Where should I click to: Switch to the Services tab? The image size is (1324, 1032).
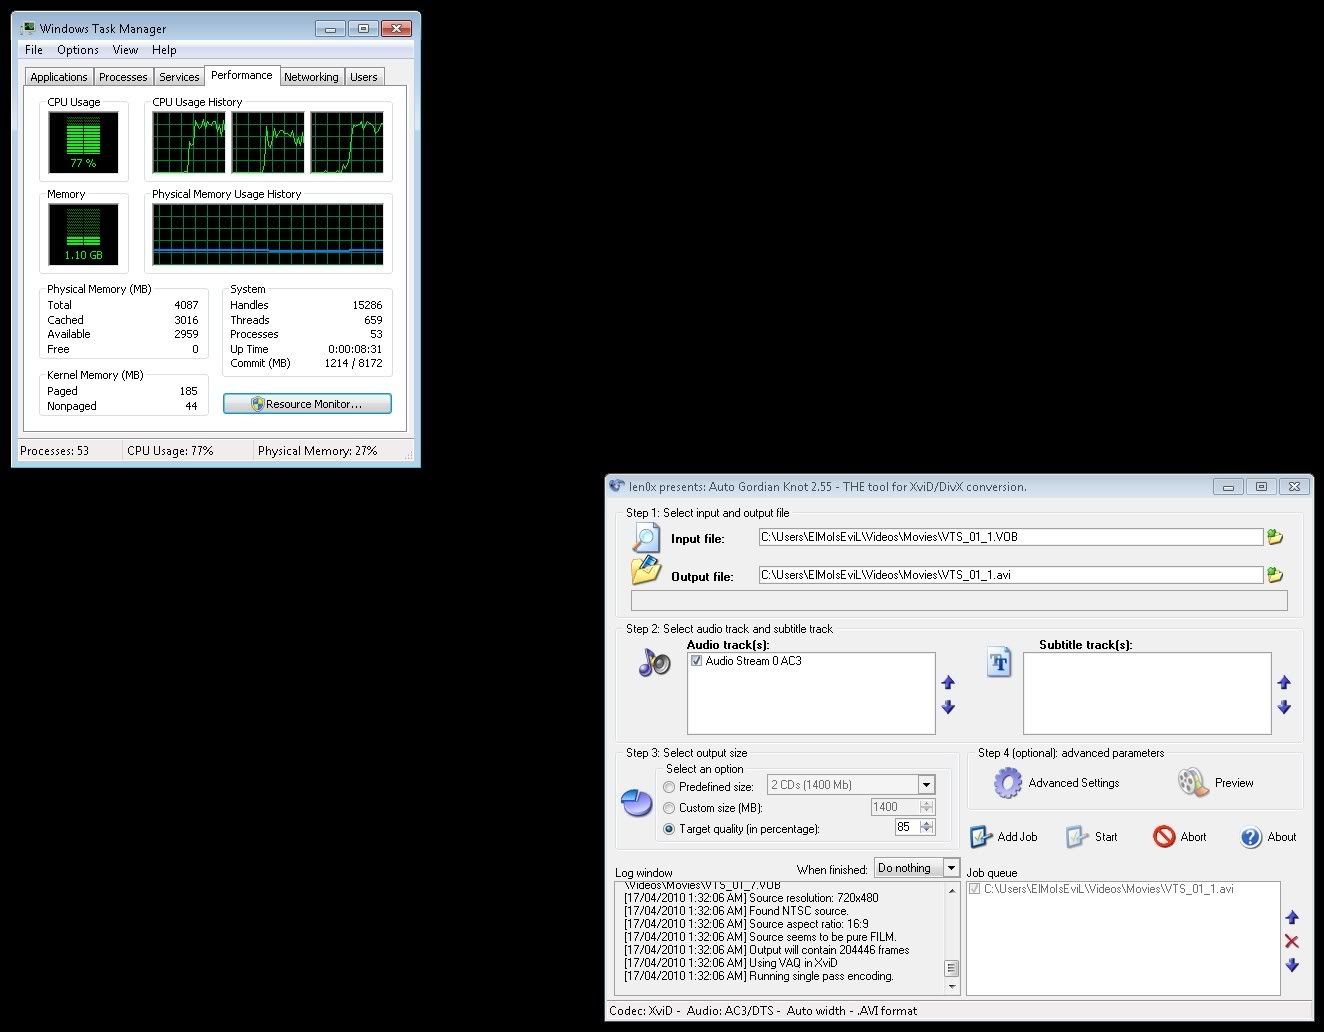pos(179,77)
